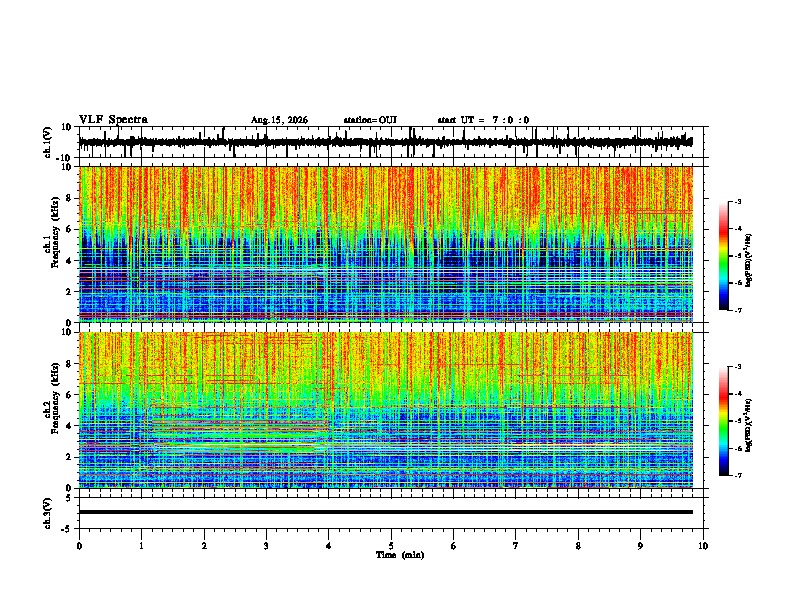This screenshot has width=792, height=612.
Task: Click the time axis tick label "9"
Action: click(640, 546)
